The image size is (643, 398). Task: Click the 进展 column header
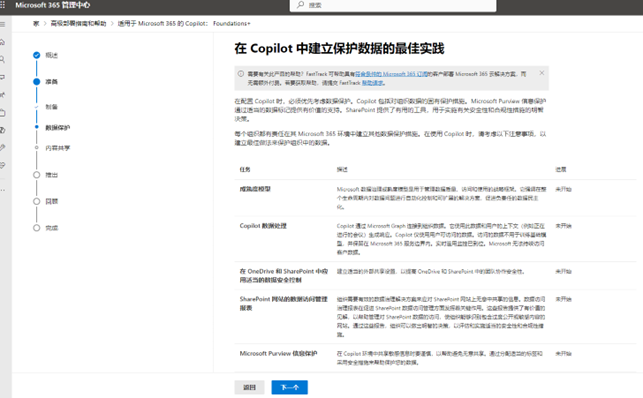[561, 170]
